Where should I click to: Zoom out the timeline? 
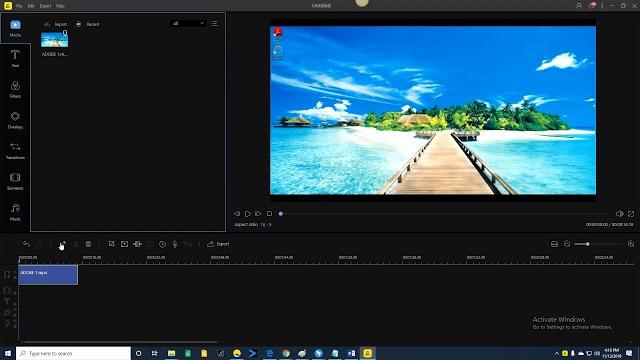[567, 244]
